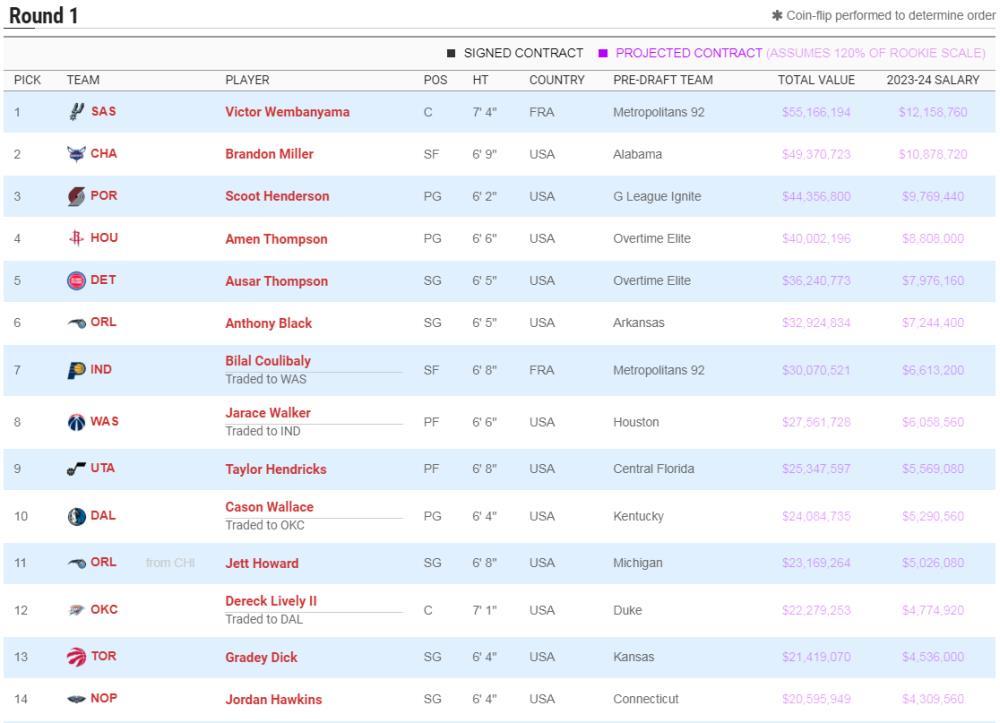
Task: Sort by the 2023-24 Salary column header
Action: tap(932, 80)
